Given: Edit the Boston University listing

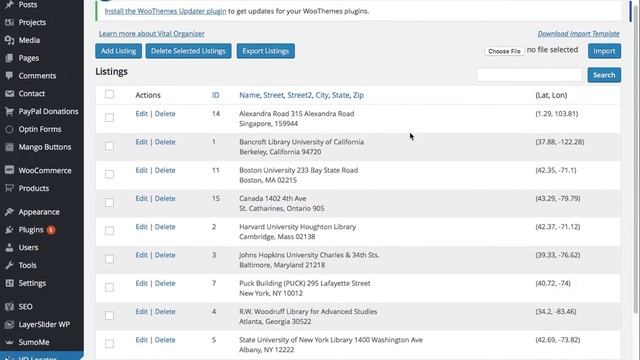Looking at the screenshot, I should 141,170.
